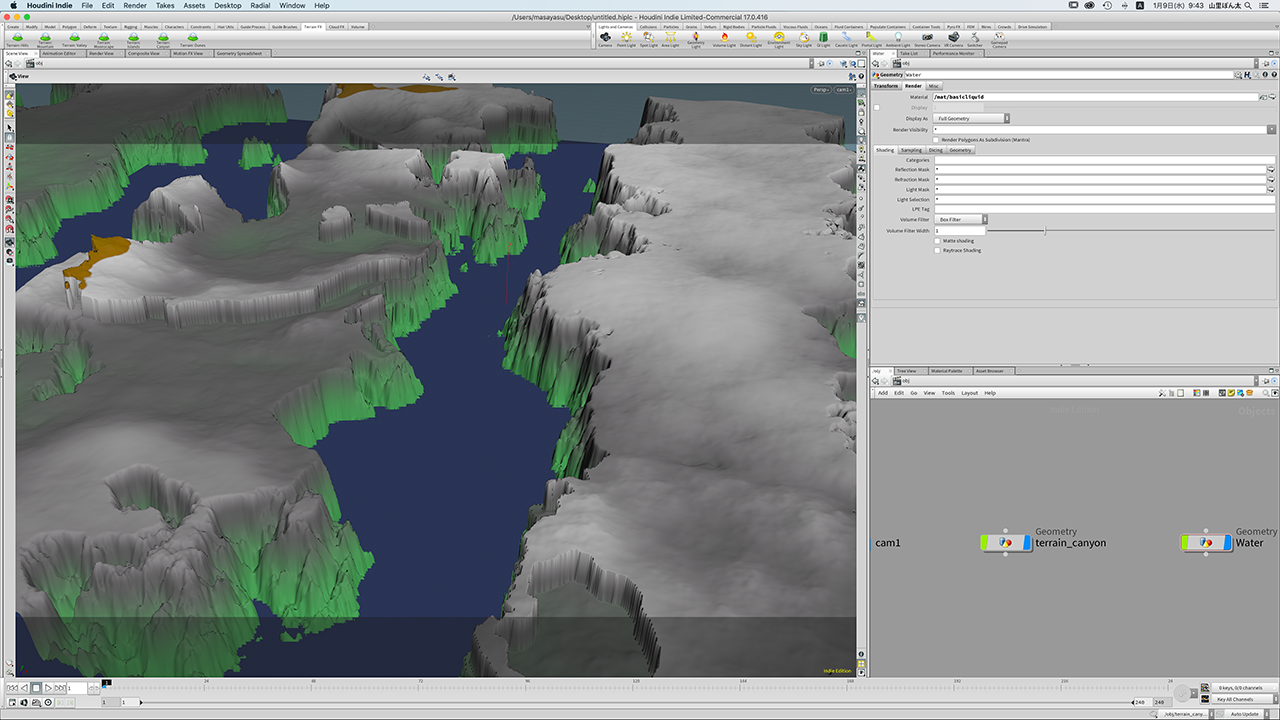This screenshot has width=1280, height=720.
Task: Select the Terrain Dunes shelf tool
Action: (192, 38)
